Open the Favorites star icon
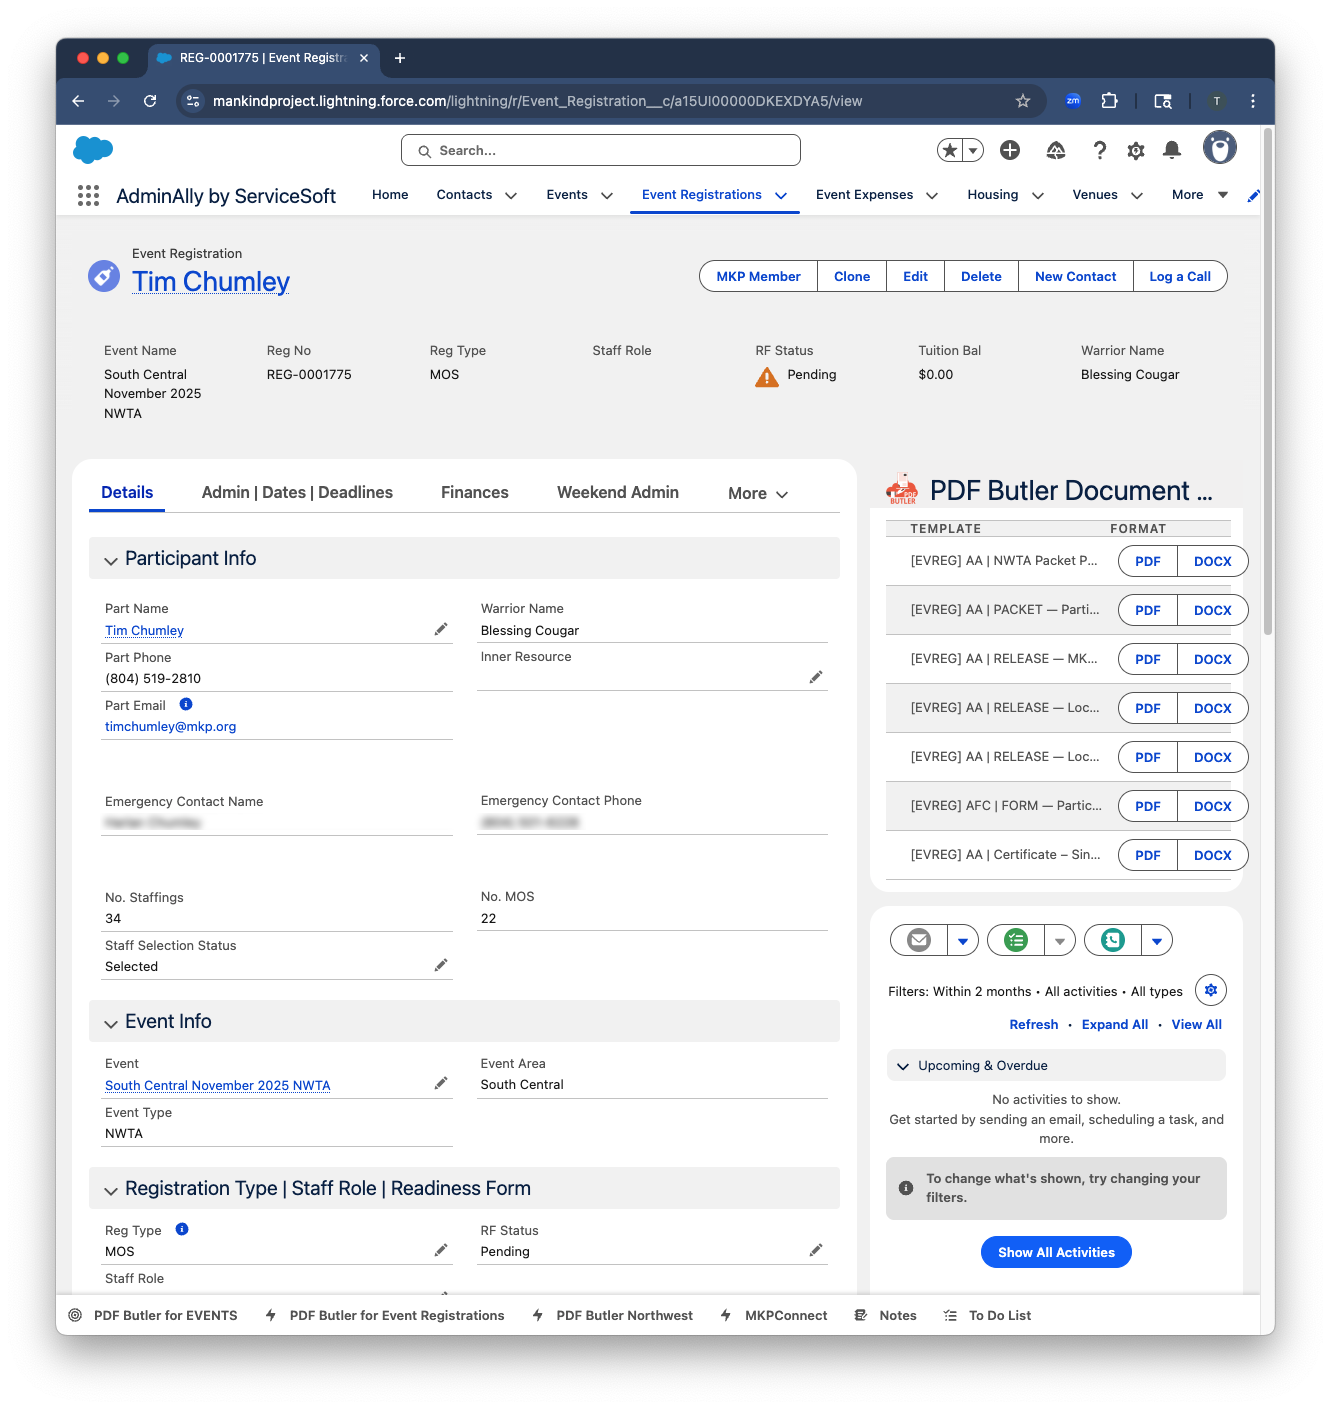This screenshot has height=1409, width=1331. coord(950,150)
